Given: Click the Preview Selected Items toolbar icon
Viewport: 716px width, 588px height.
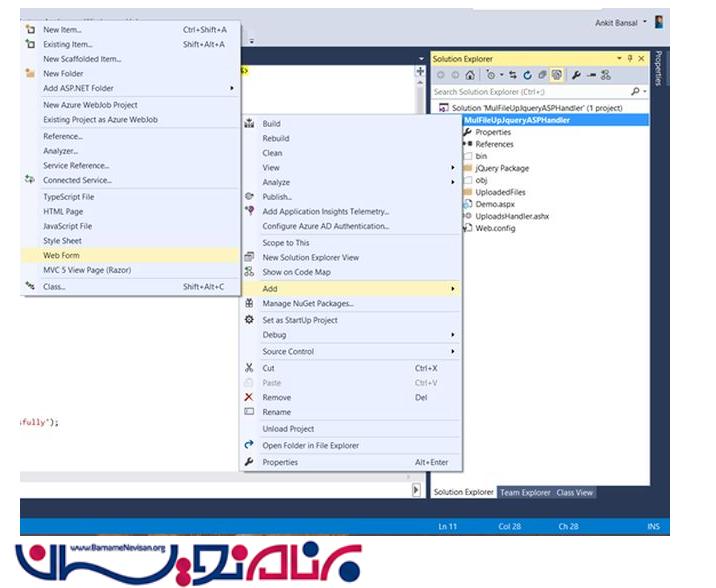Looking at the screenshot, I should (591, 75).
